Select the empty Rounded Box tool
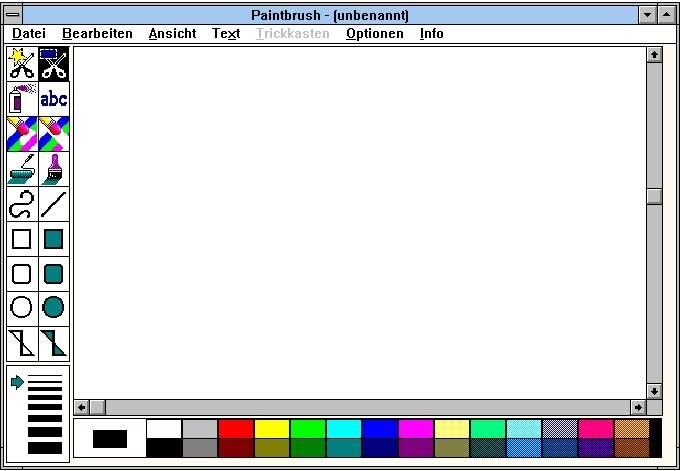 pos(23,274)
